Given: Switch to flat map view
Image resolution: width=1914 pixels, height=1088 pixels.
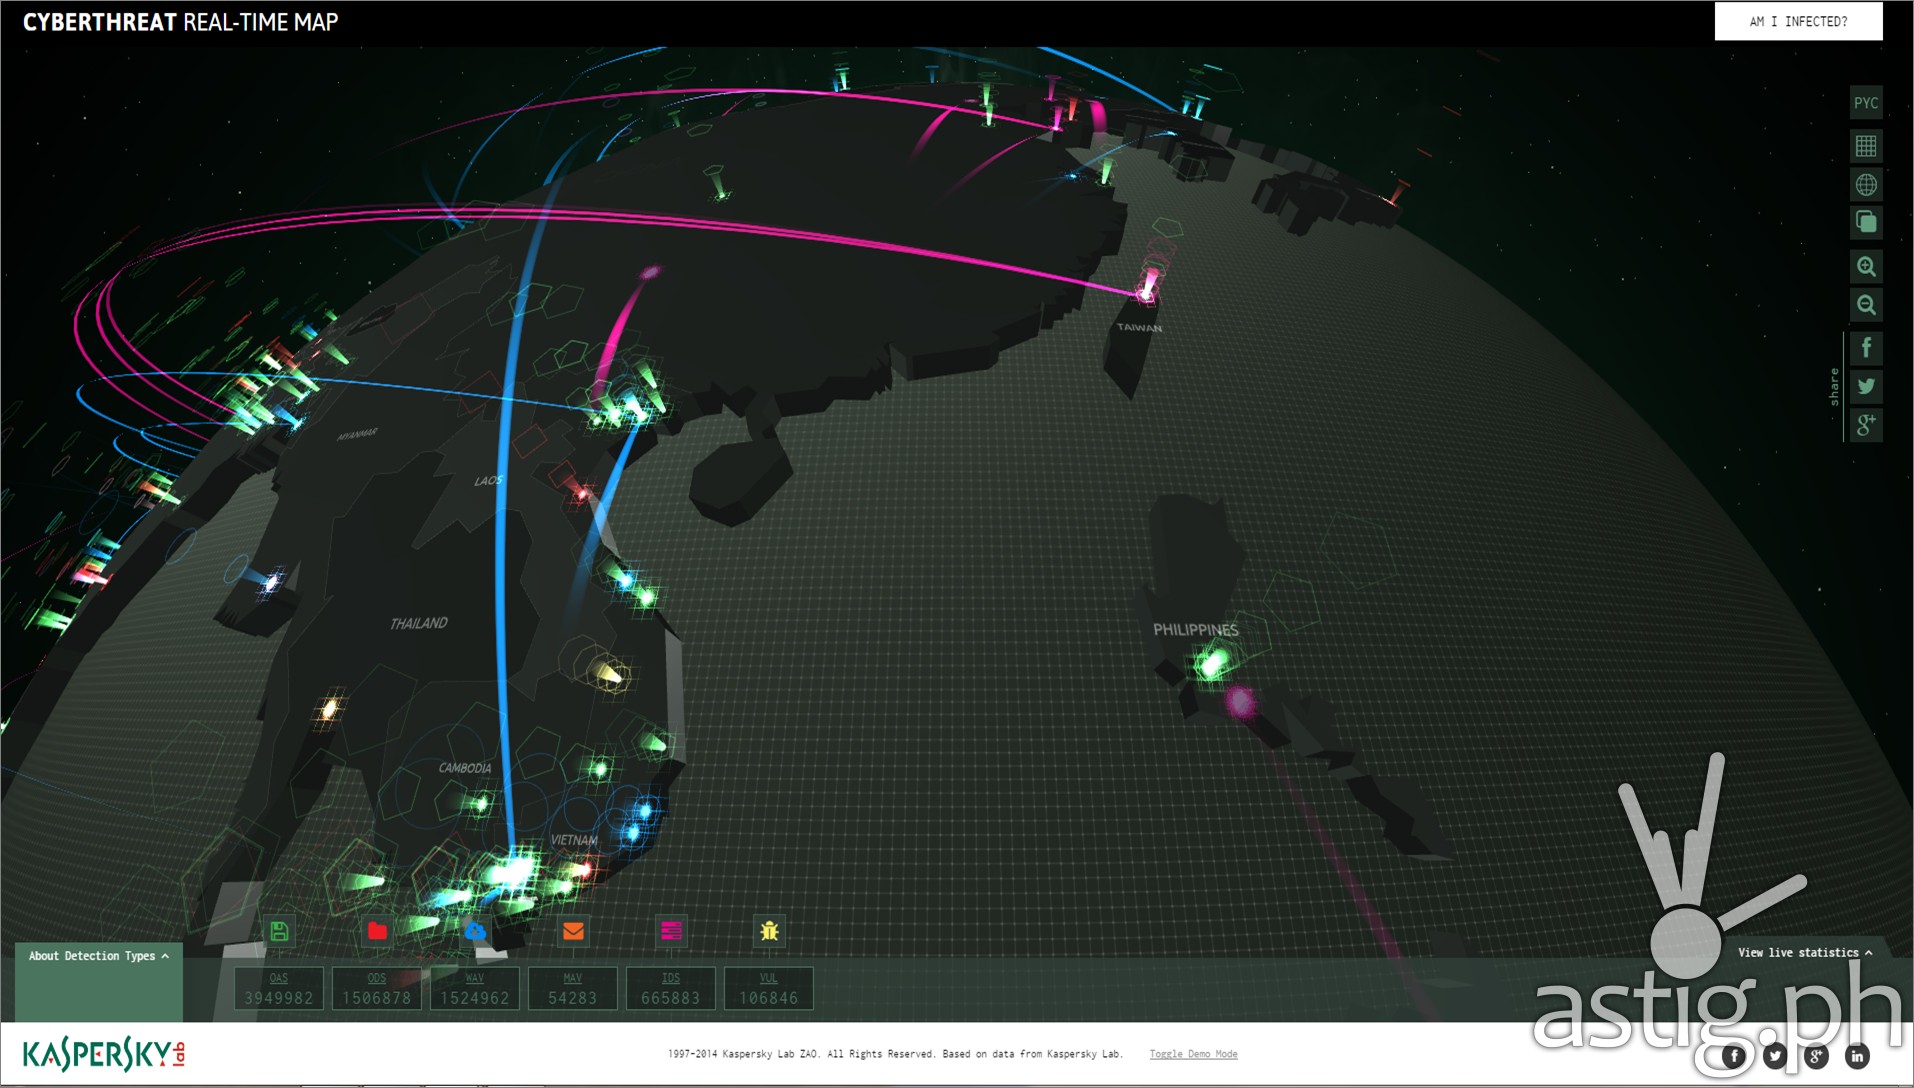Looking at the screenshot, I should click(1865, 144).
